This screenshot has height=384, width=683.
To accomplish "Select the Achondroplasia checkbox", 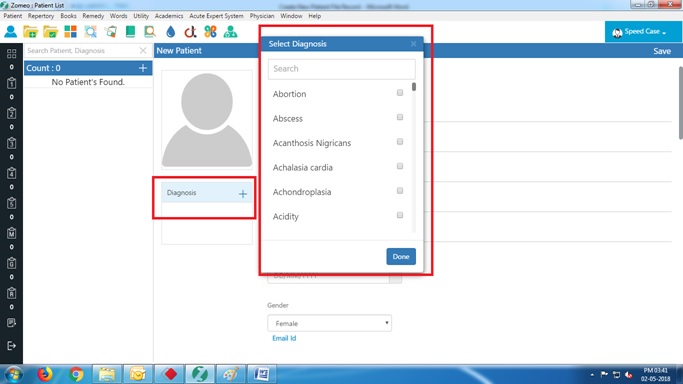I will point(400,191).
